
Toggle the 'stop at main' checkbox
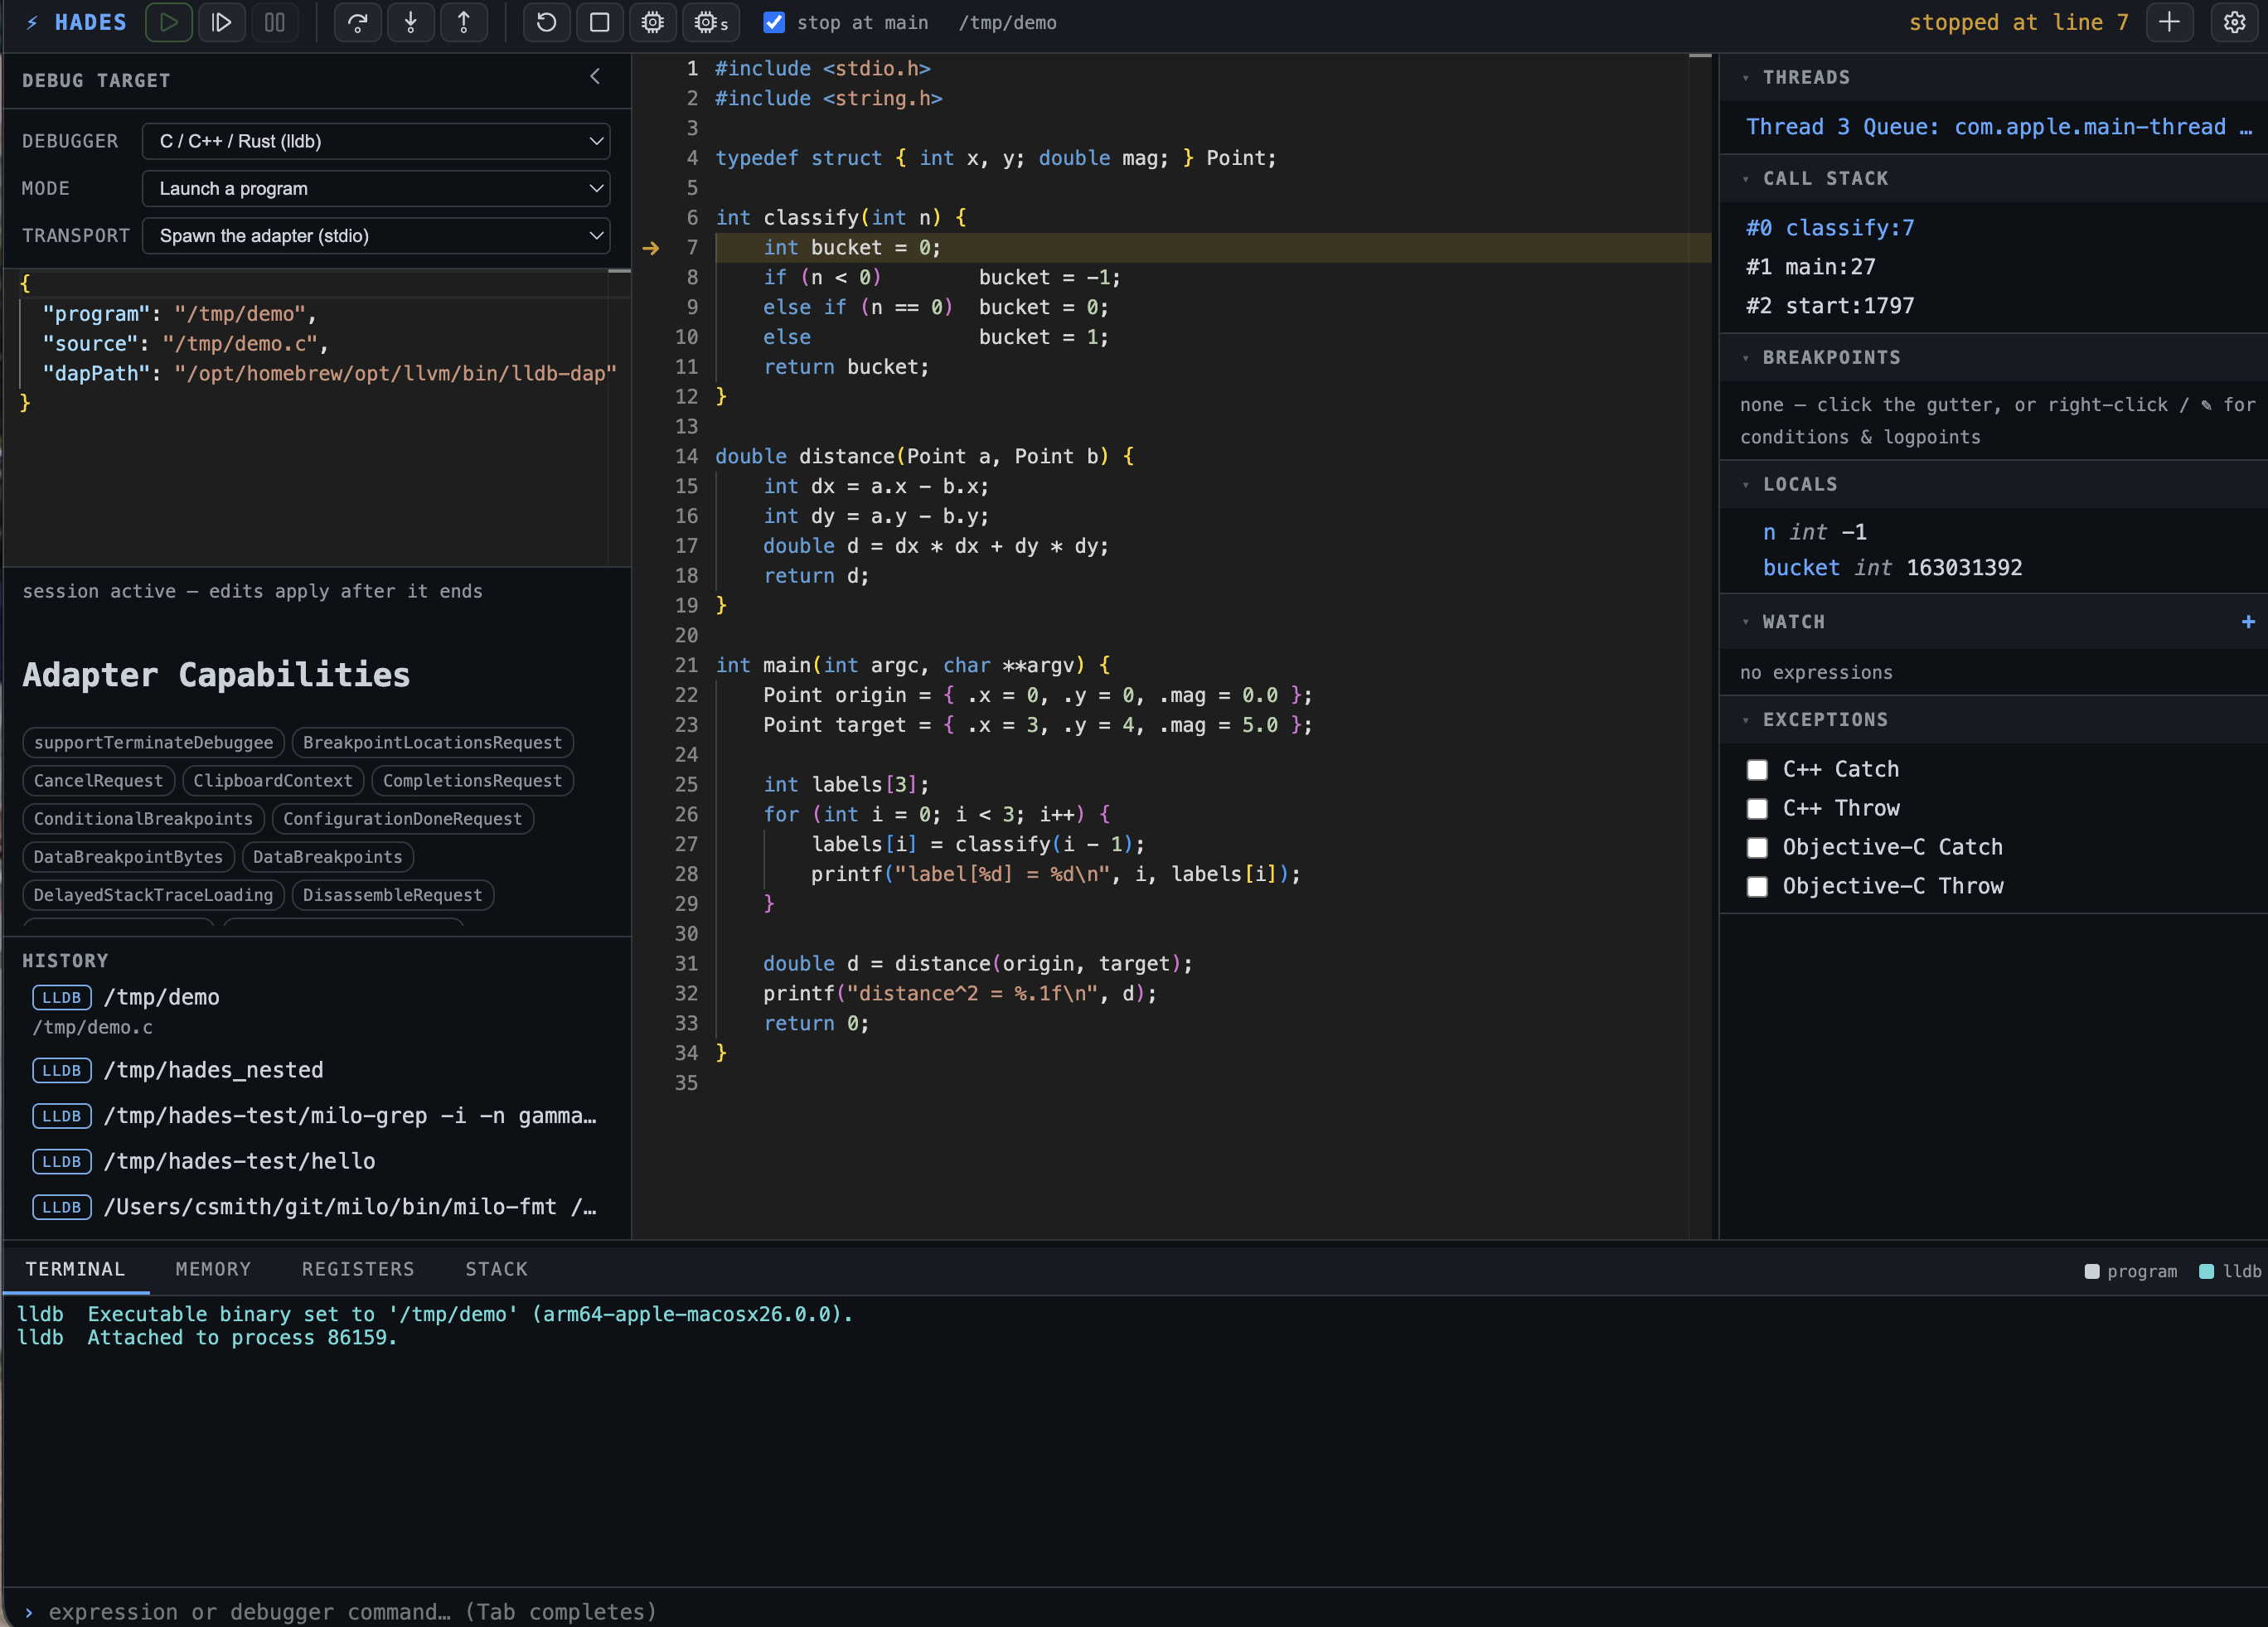coord(774,22)
